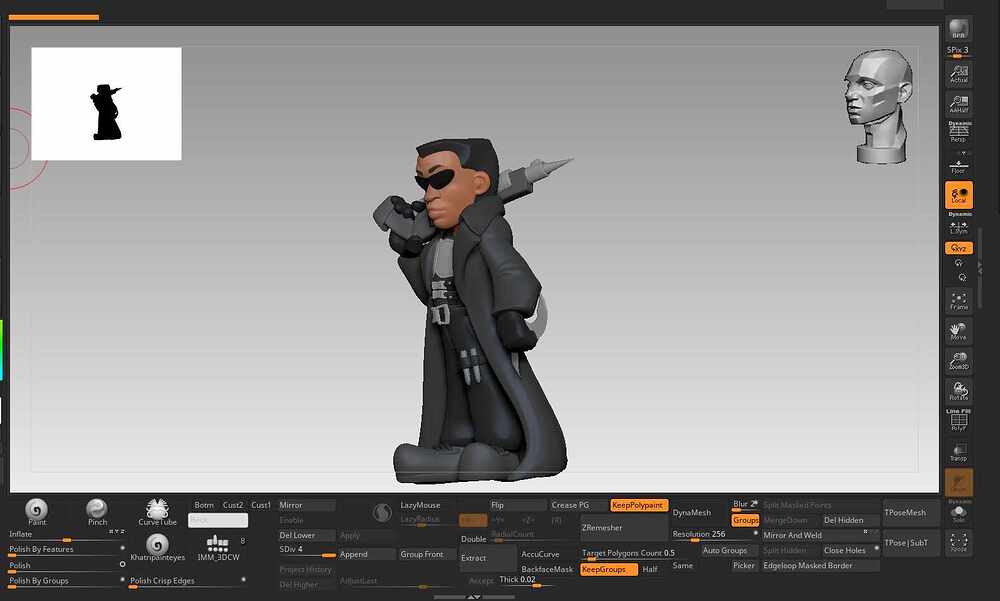Viewport: 1000px width, 601px height.
Task: Disable the Local transformations button
Action: coord(959,195)
